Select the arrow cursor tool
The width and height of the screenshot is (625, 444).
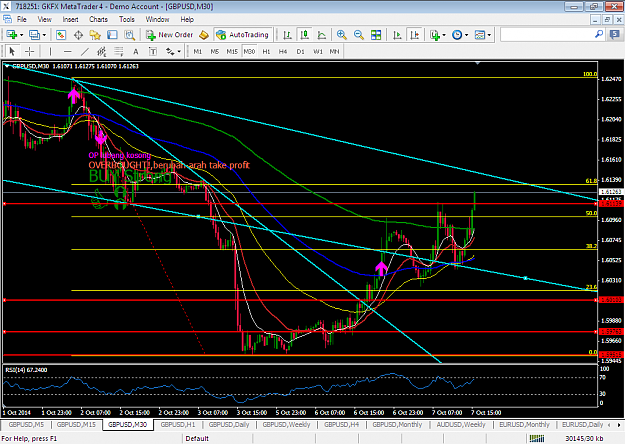(x=12, y=51)
